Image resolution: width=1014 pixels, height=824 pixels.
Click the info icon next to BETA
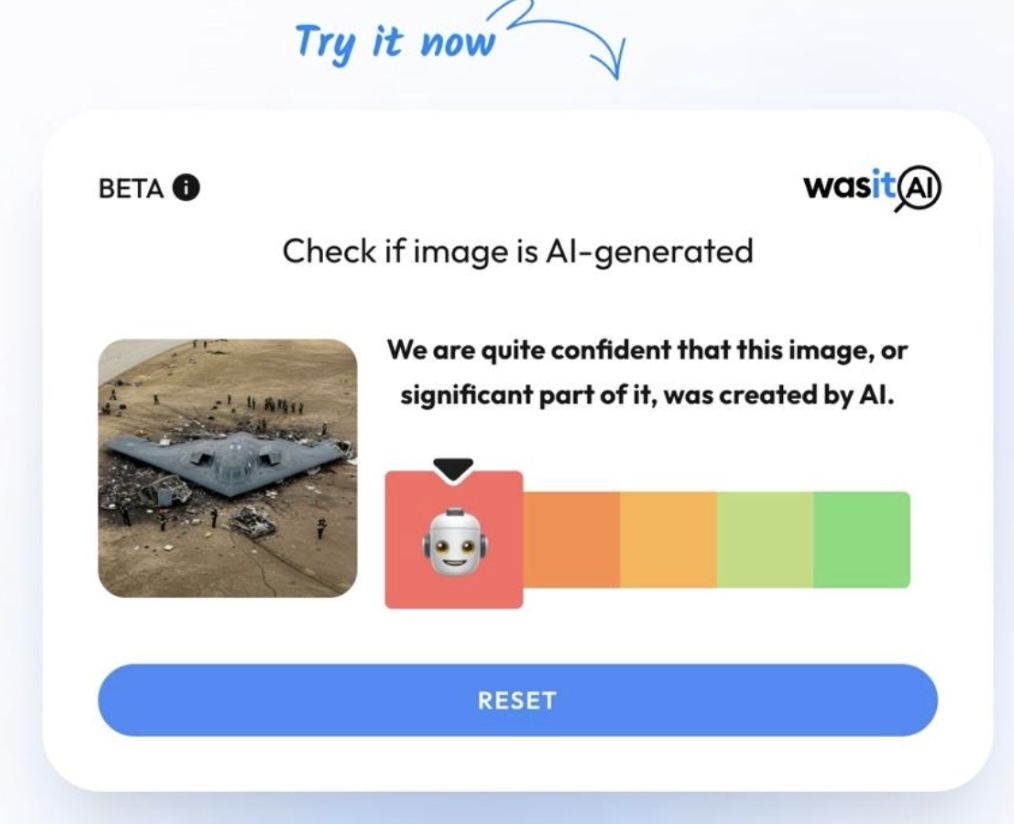[x=186, y=188]
